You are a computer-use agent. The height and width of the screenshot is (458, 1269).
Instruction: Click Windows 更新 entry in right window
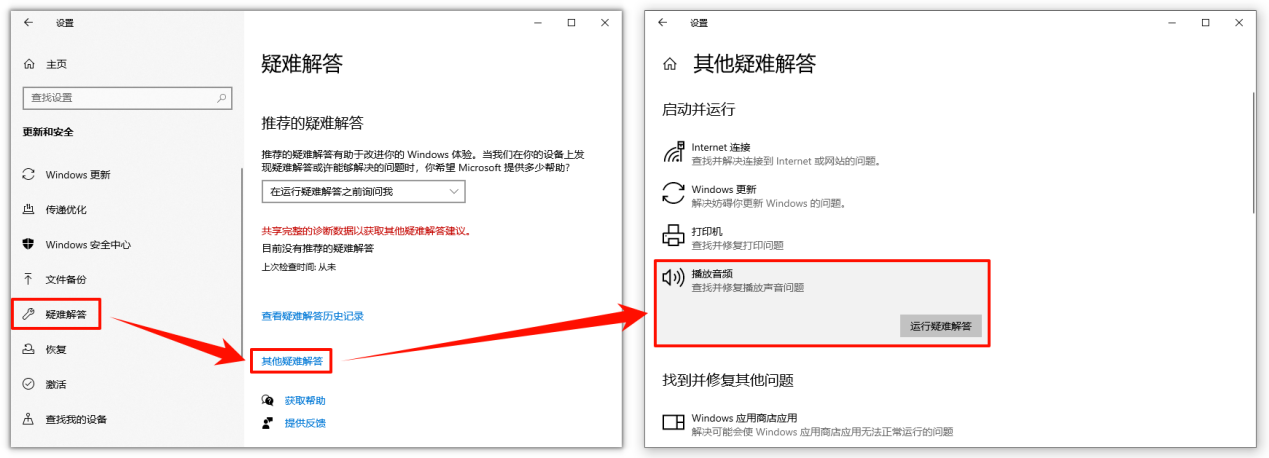(x=769, y=195)
